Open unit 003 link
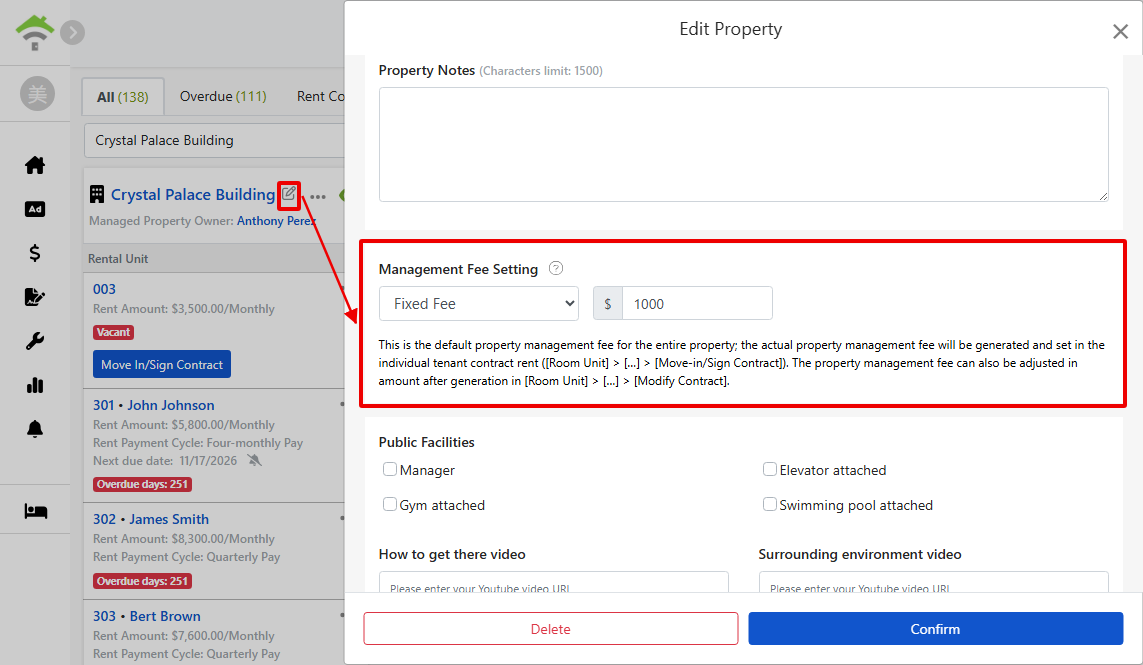The width and height of the screenshot is (1143, 665). pyautogui.click(x=104, y=289)
